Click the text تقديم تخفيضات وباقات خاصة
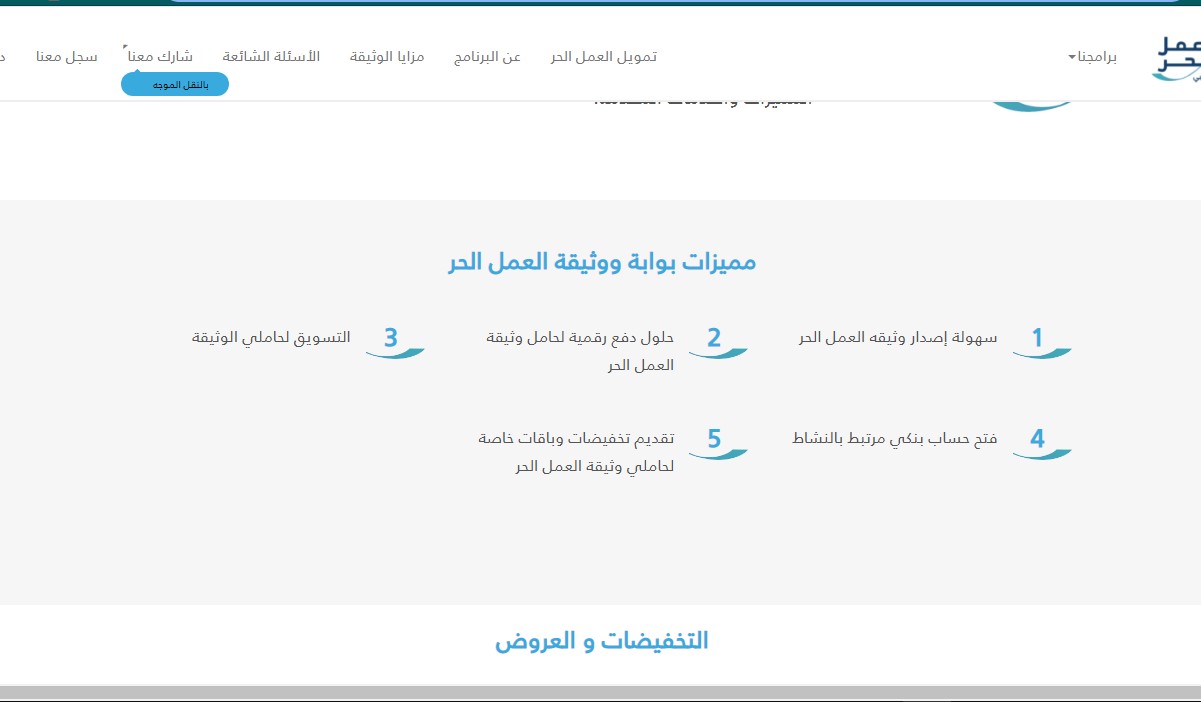The width and height of the screenshot is (1201, 702). click(576, 439)
